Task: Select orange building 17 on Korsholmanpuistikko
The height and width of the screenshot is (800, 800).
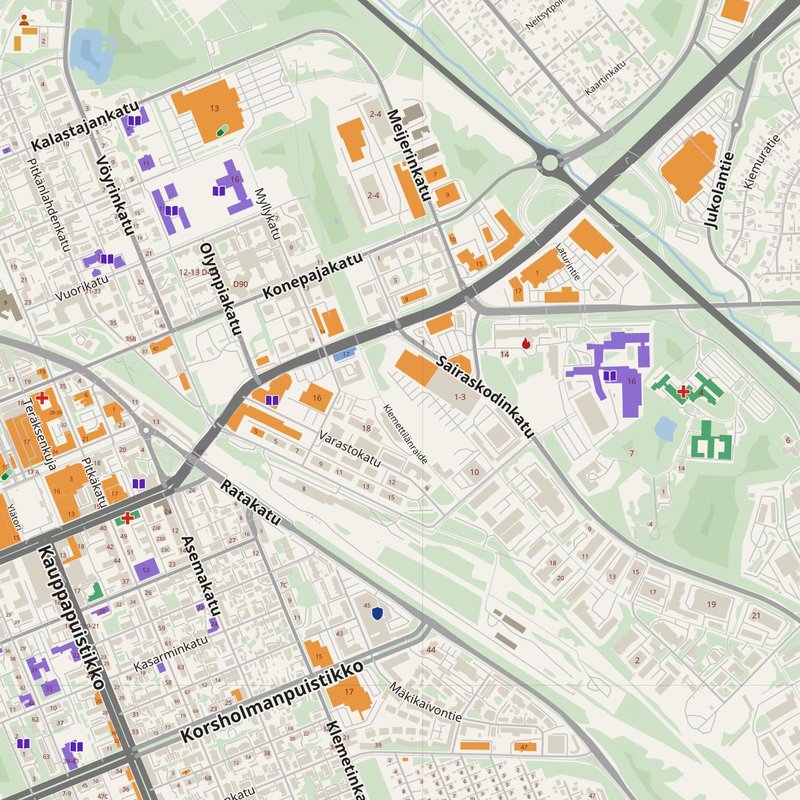Action: click(349, 694)
